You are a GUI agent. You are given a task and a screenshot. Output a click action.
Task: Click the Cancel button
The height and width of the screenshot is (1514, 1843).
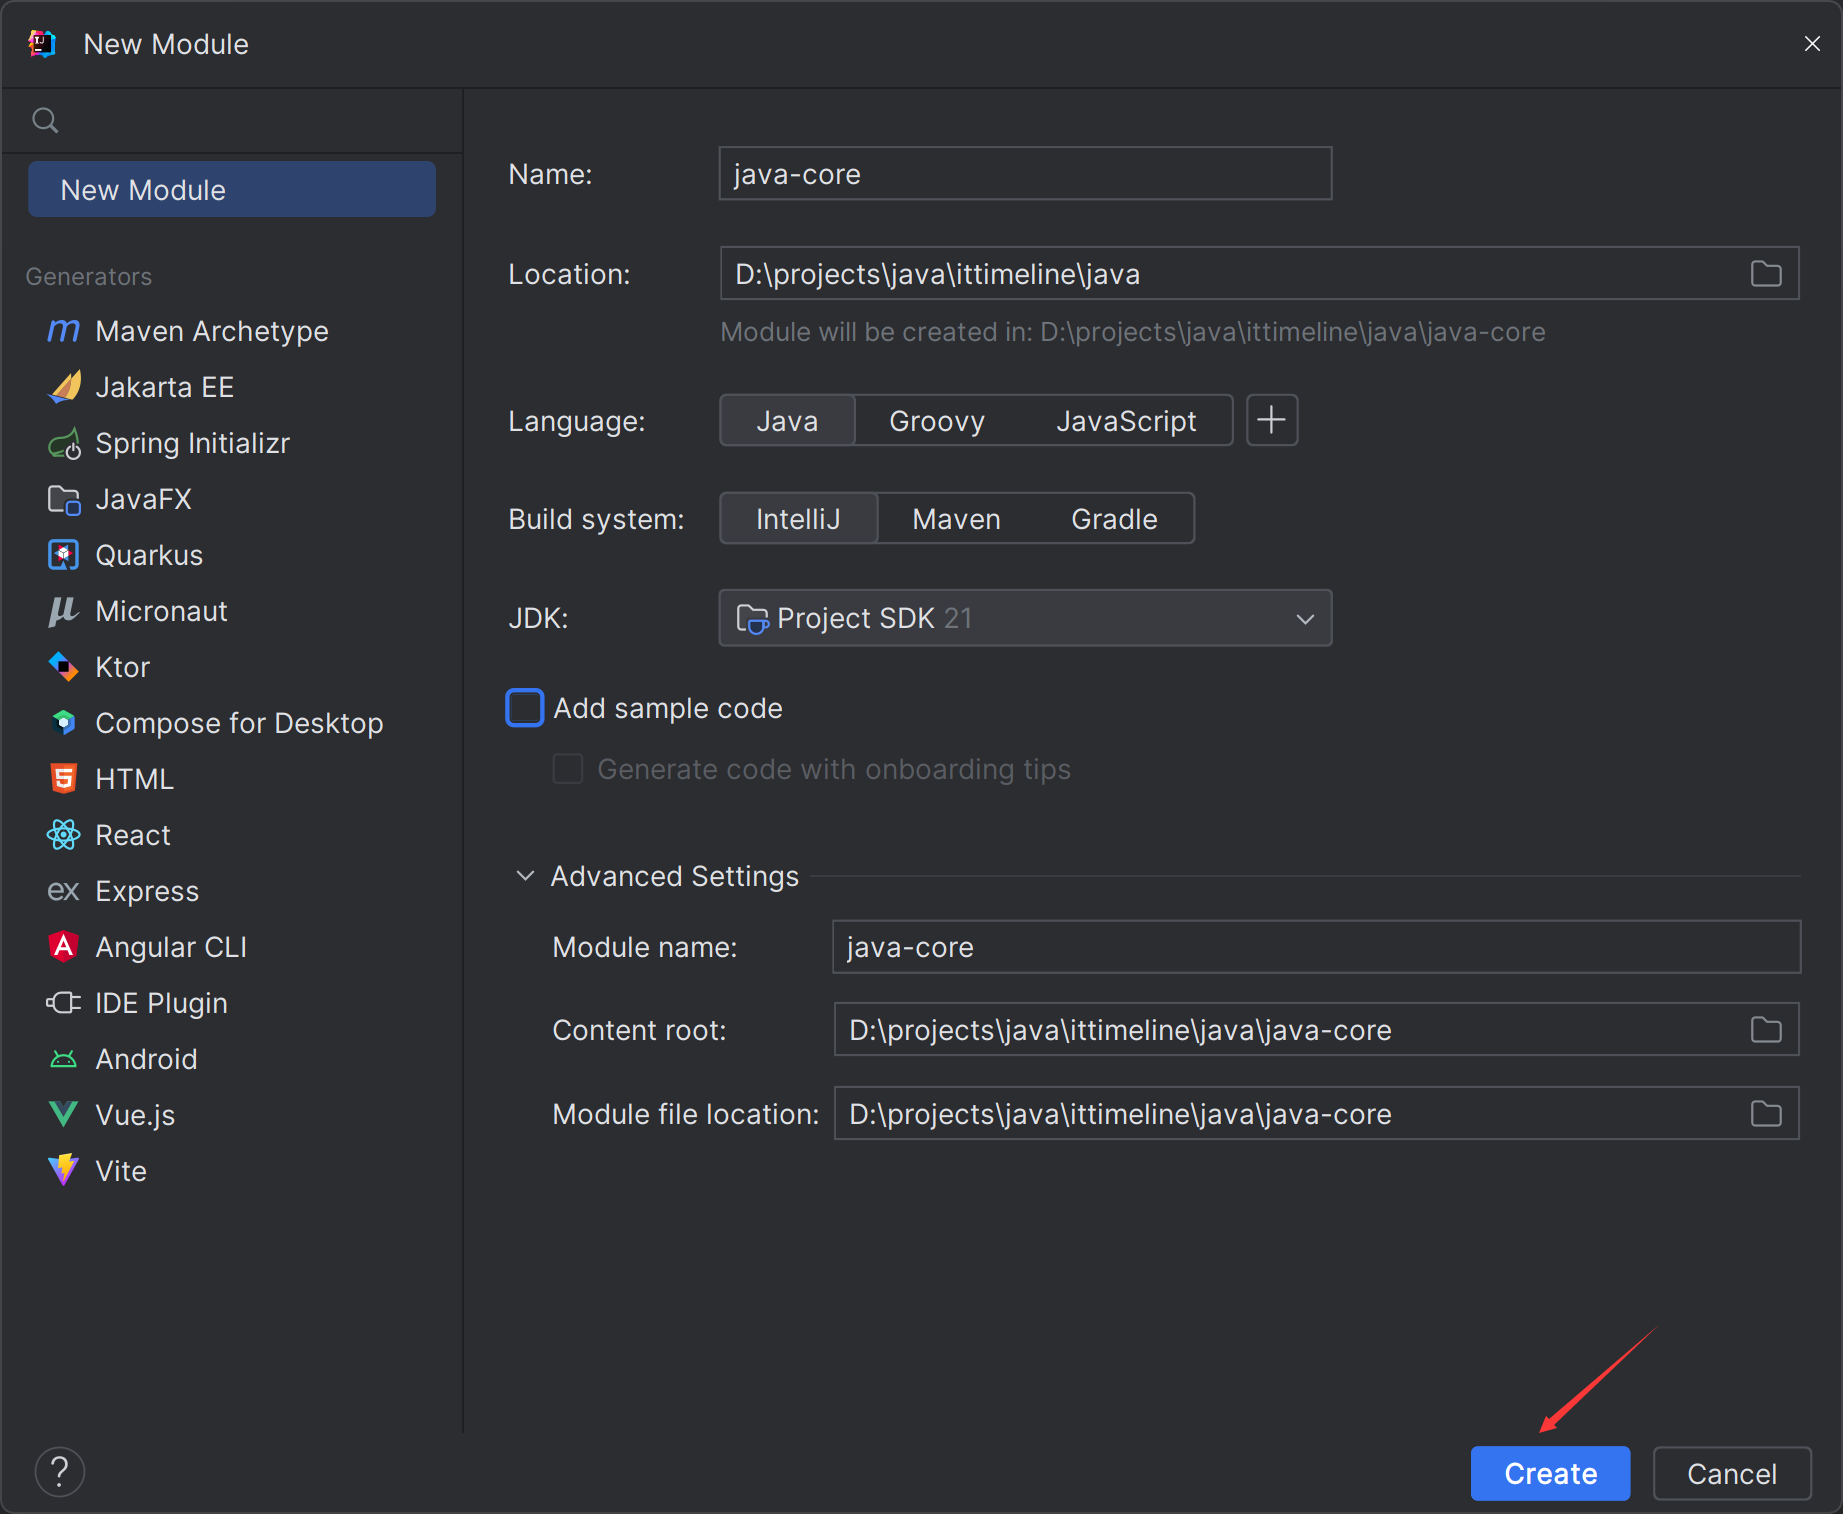[1732, 1473]
